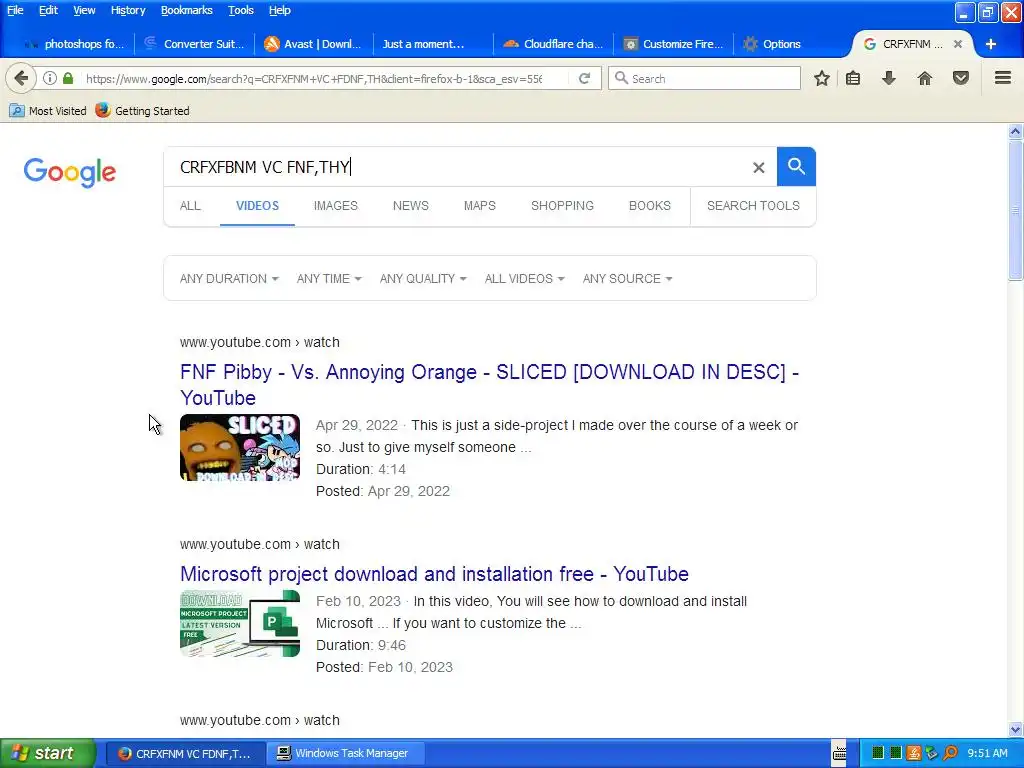Click the Firefox icon beside Getting Started

(x=103, y=110)
